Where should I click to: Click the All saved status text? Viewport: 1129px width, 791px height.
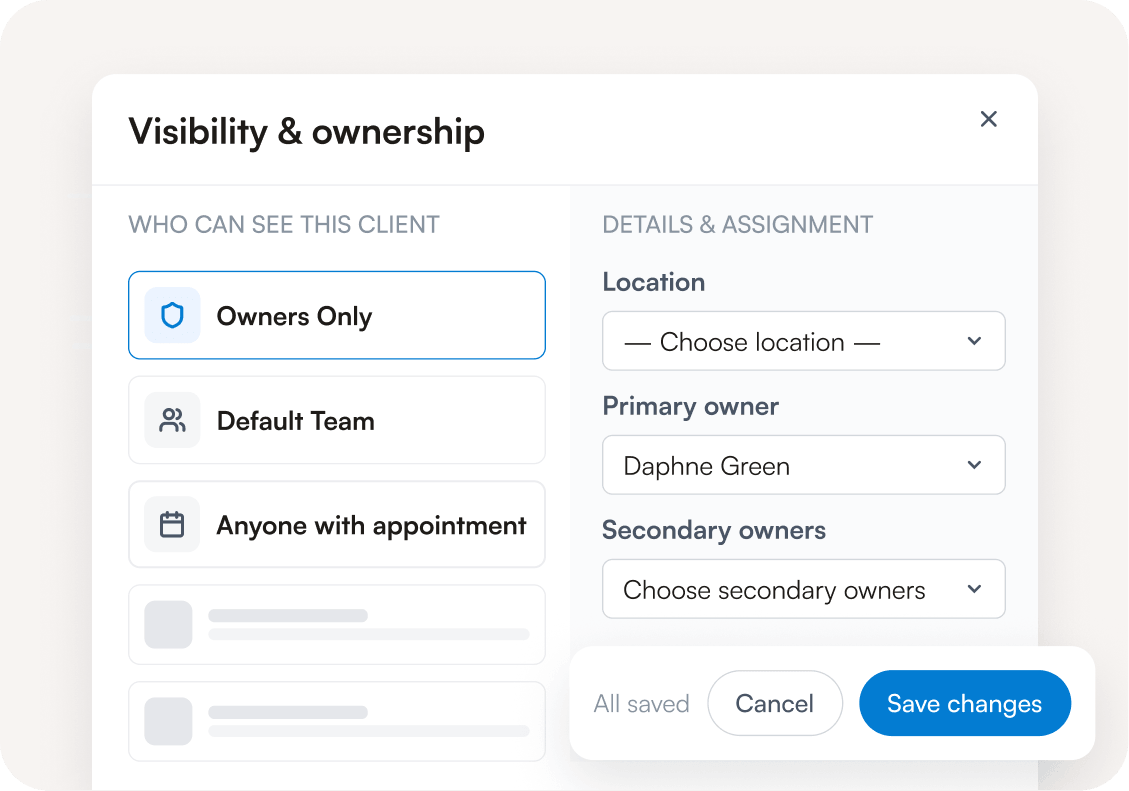642,704
